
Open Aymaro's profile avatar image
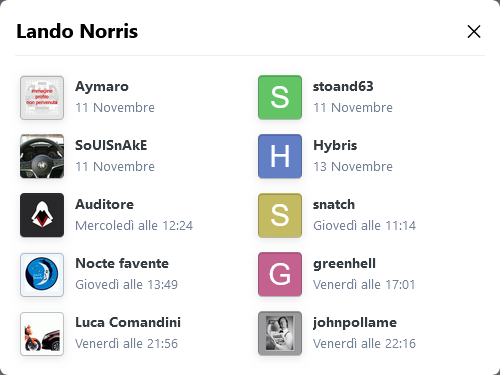click(42, 98)
